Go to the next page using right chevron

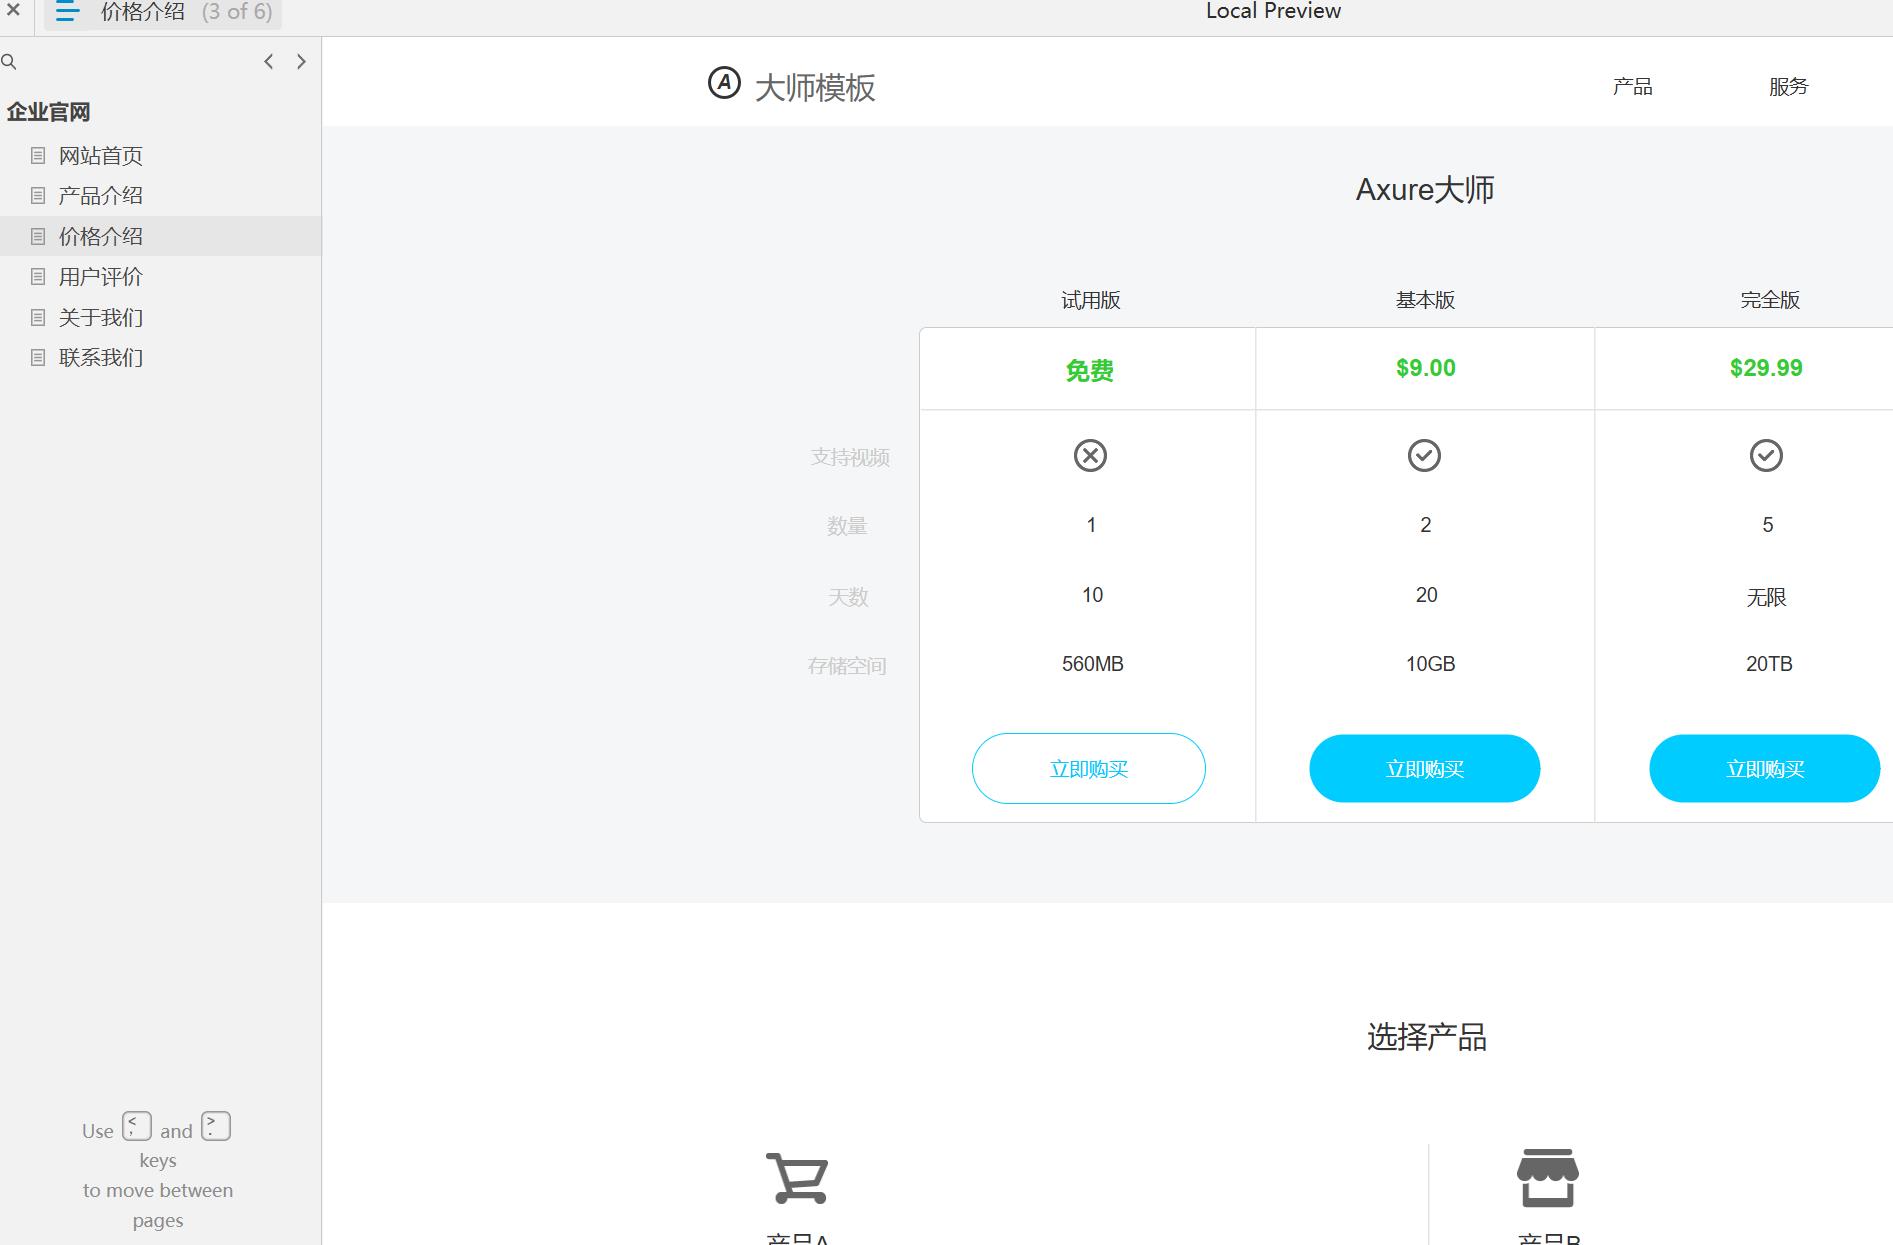pos(301,62)
